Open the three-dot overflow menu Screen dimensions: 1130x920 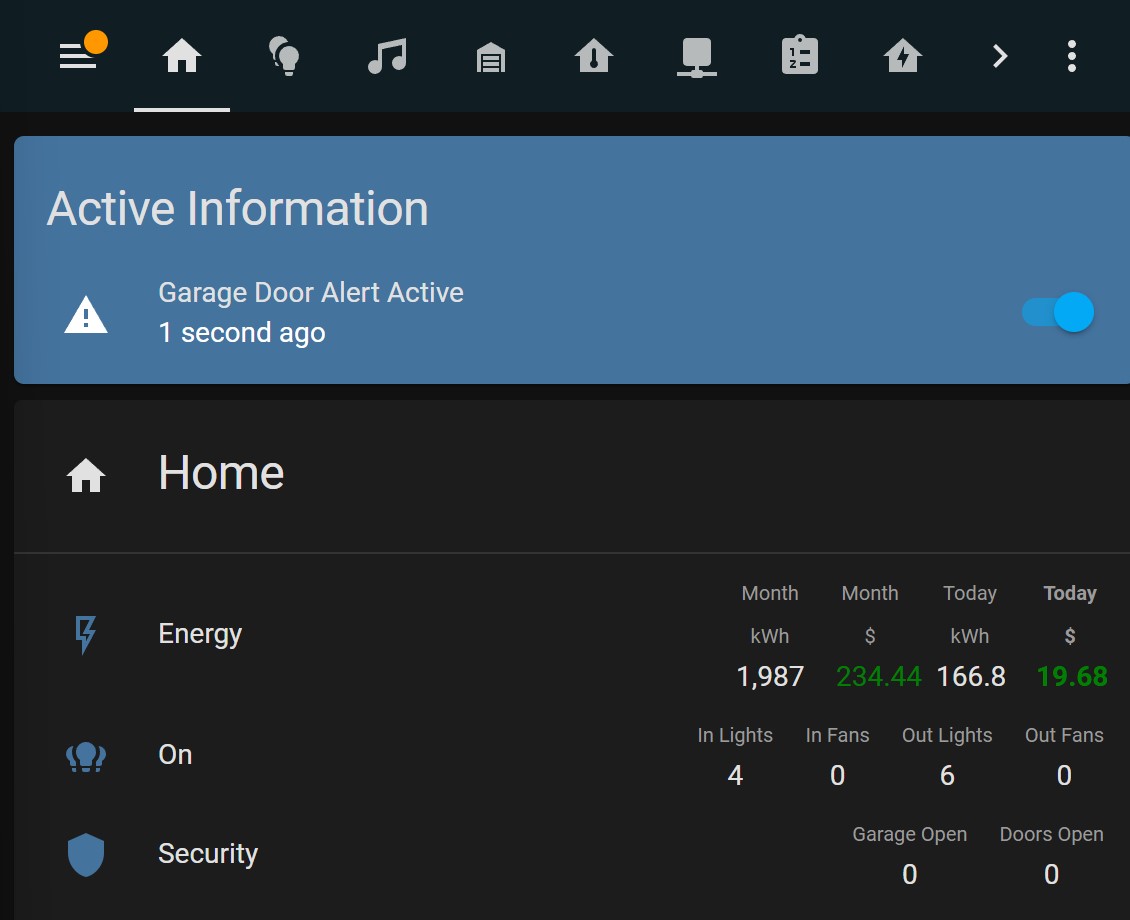tap(1071, 57)
